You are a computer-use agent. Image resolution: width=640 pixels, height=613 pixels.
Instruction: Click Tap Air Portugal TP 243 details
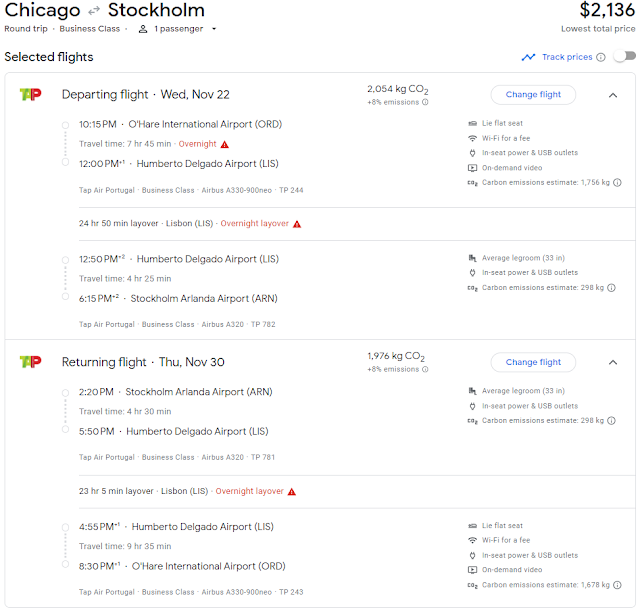click(x=191, y=592)
